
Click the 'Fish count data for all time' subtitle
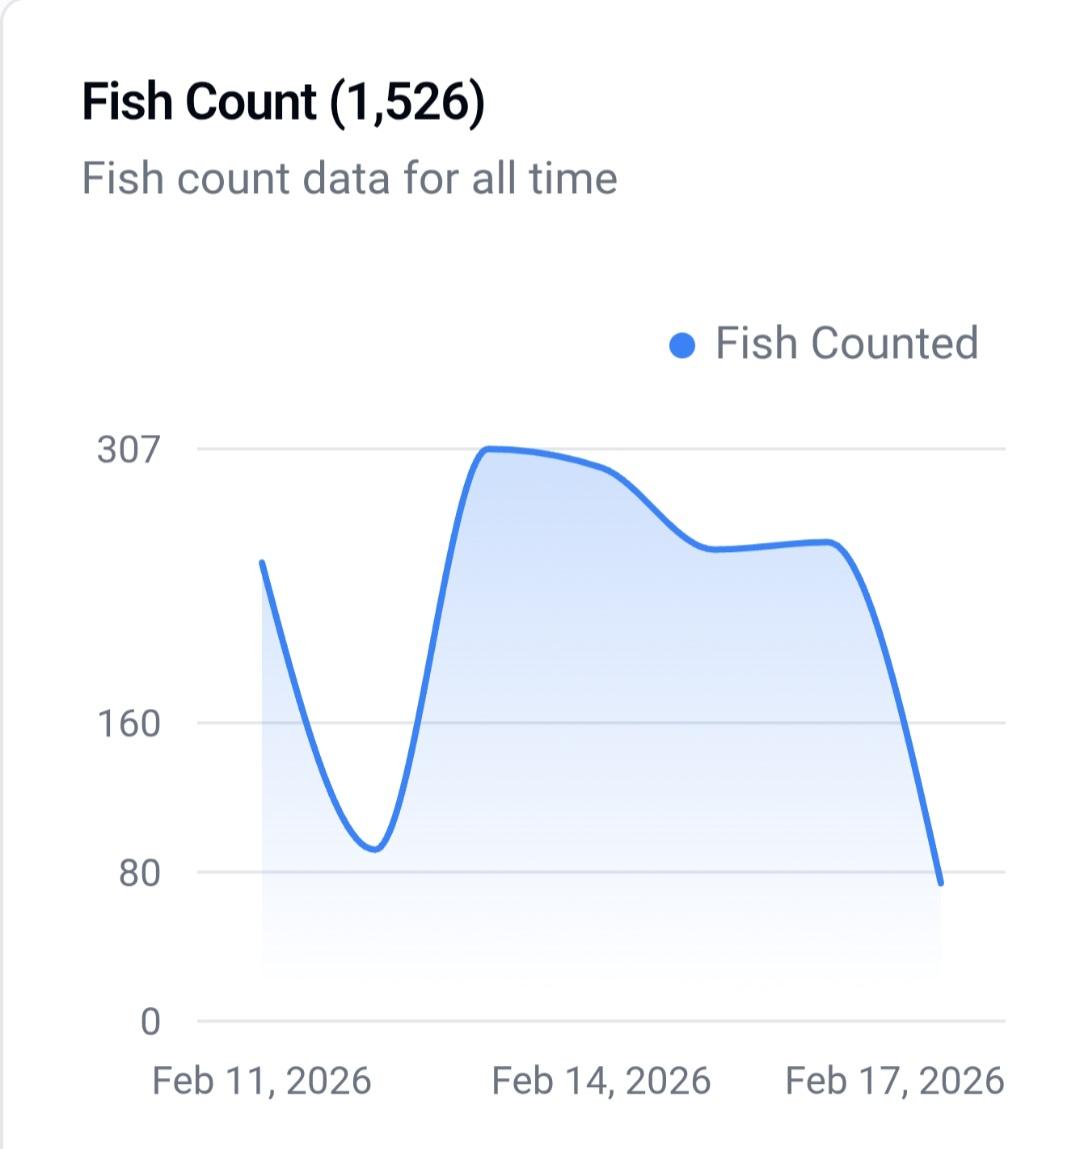tap(349, 179)
